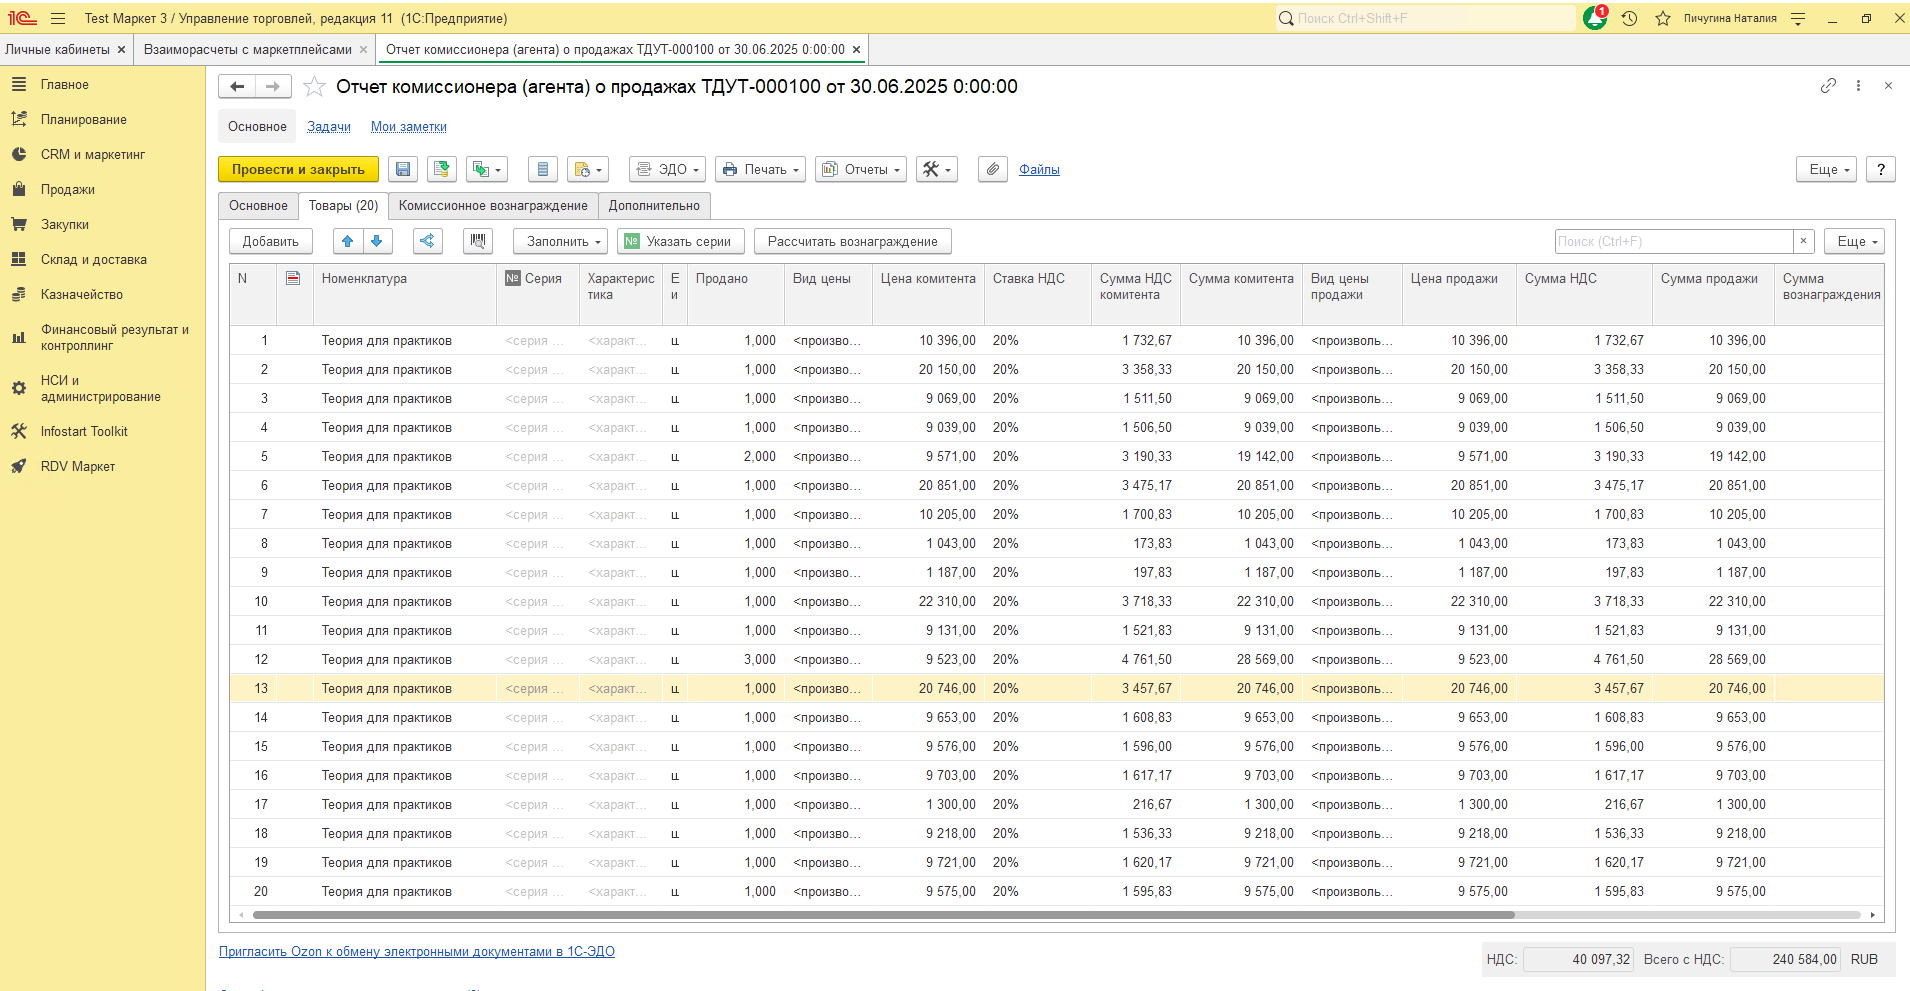This screenshot has width=1910, height=991.
Task: Expand the Отчеты dropdown
Action: pos(861,170)
